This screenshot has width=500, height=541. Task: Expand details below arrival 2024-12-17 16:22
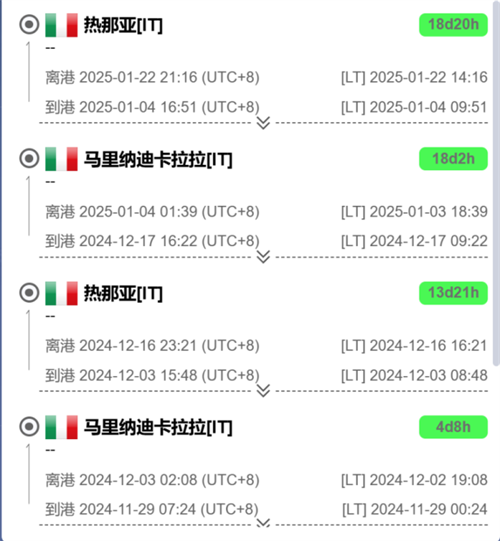[263, 257]
